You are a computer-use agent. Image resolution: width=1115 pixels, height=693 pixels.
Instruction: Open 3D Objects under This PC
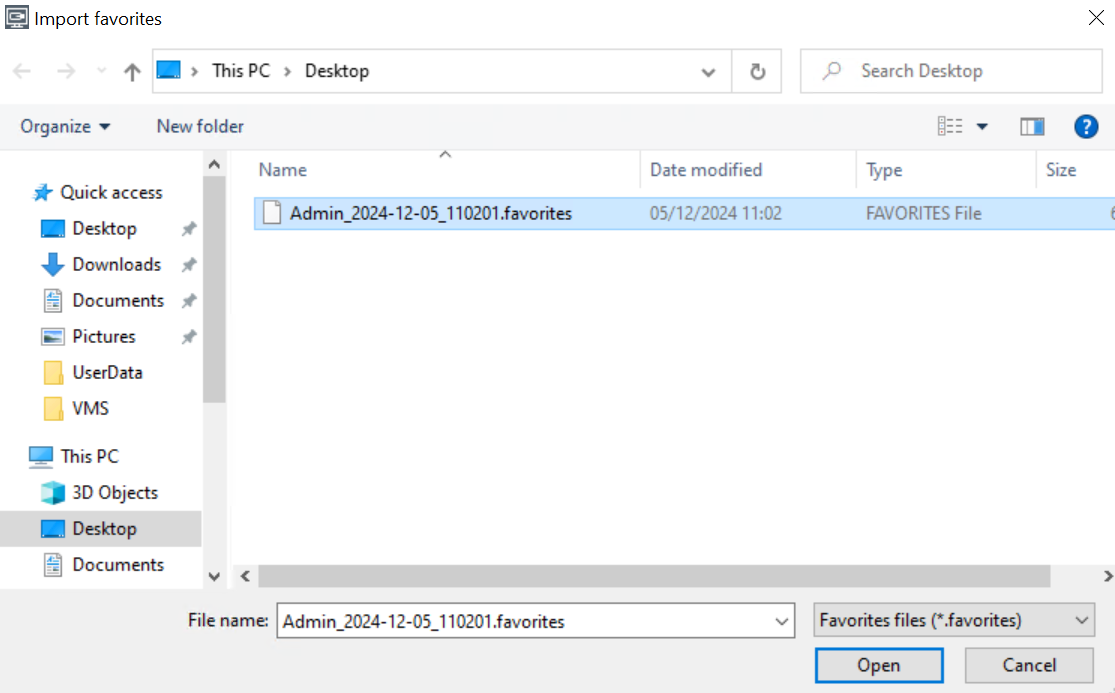114,493
